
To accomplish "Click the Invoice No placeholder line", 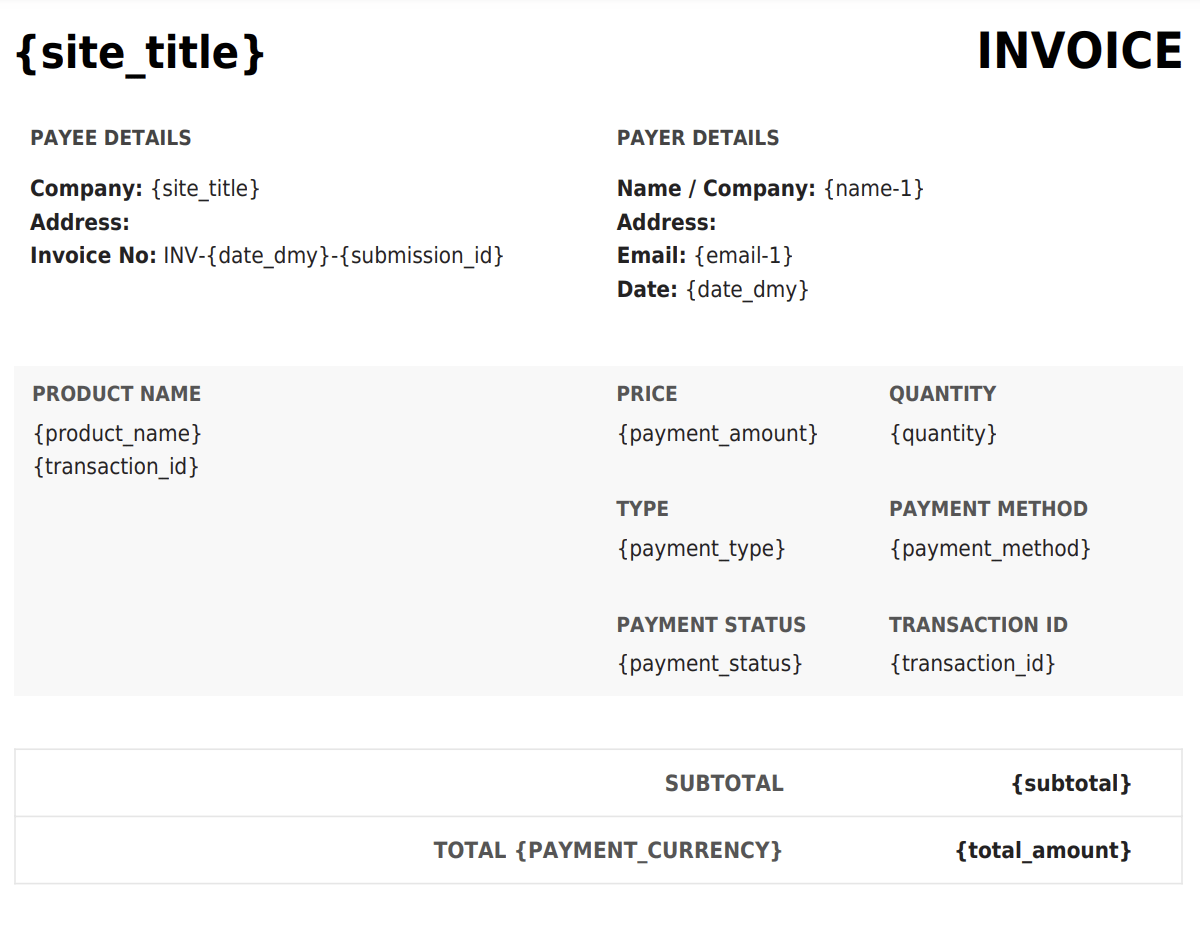I will (267, 255).
